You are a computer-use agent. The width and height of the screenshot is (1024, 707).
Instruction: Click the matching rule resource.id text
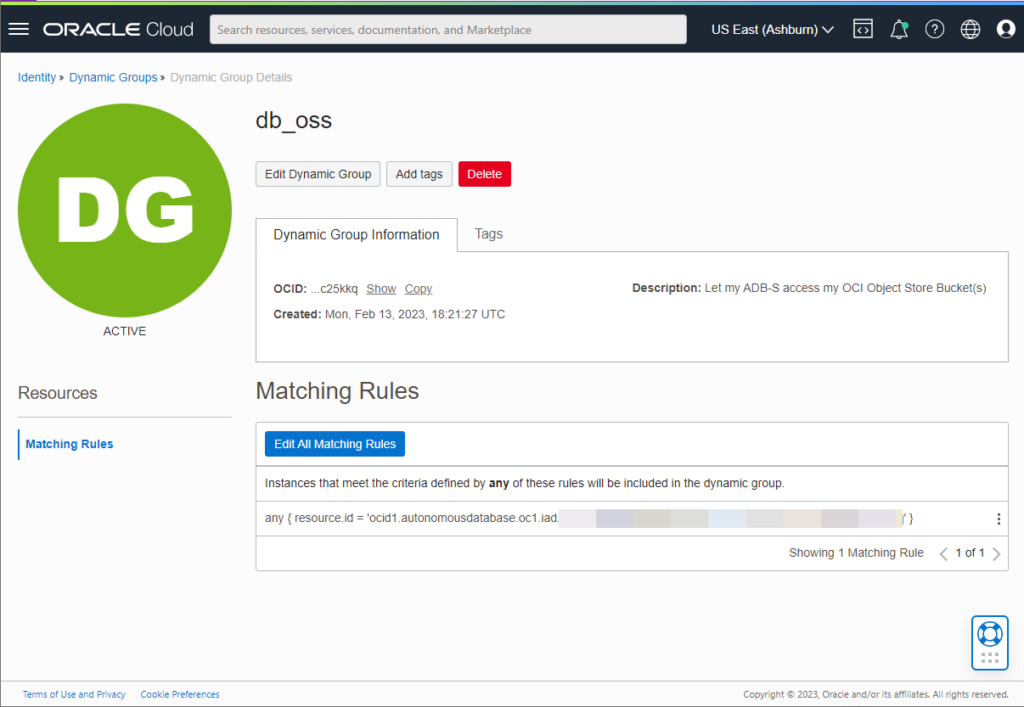(588, 518)
